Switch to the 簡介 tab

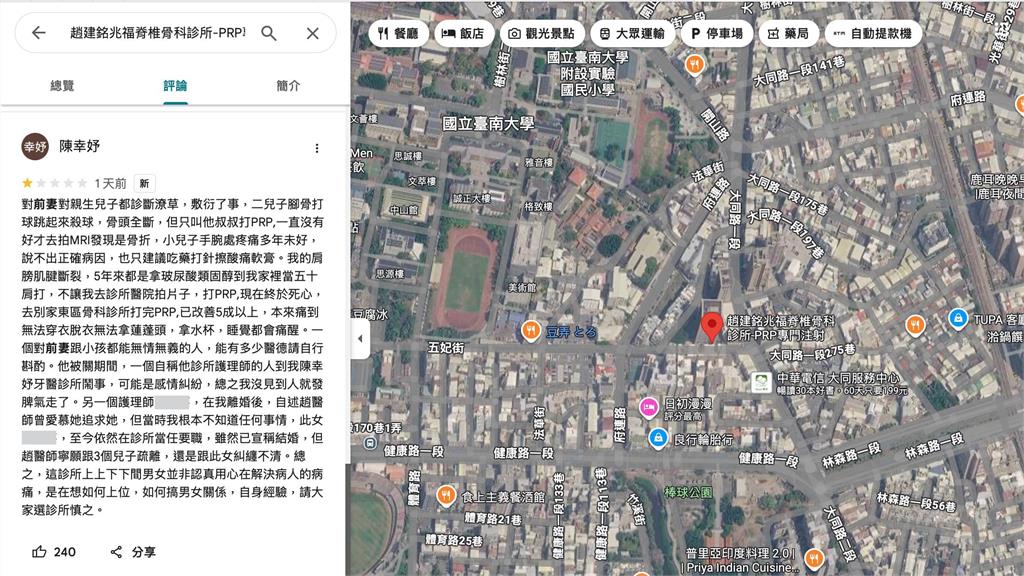(x=288, y=86)
